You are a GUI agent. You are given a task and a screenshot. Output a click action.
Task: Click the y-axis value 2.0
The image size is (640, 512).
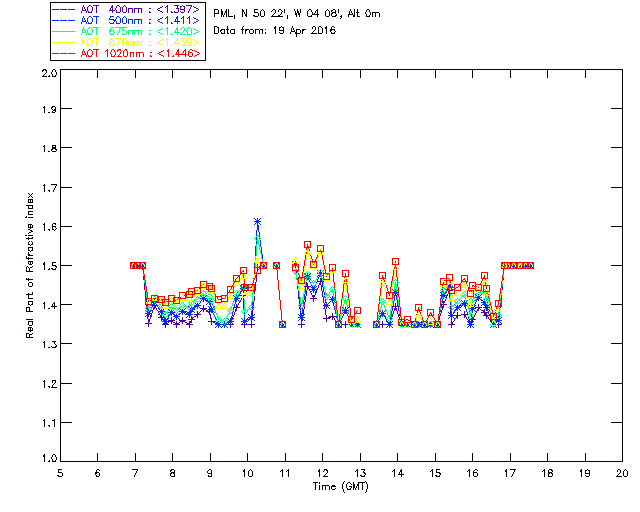point(49,73)
